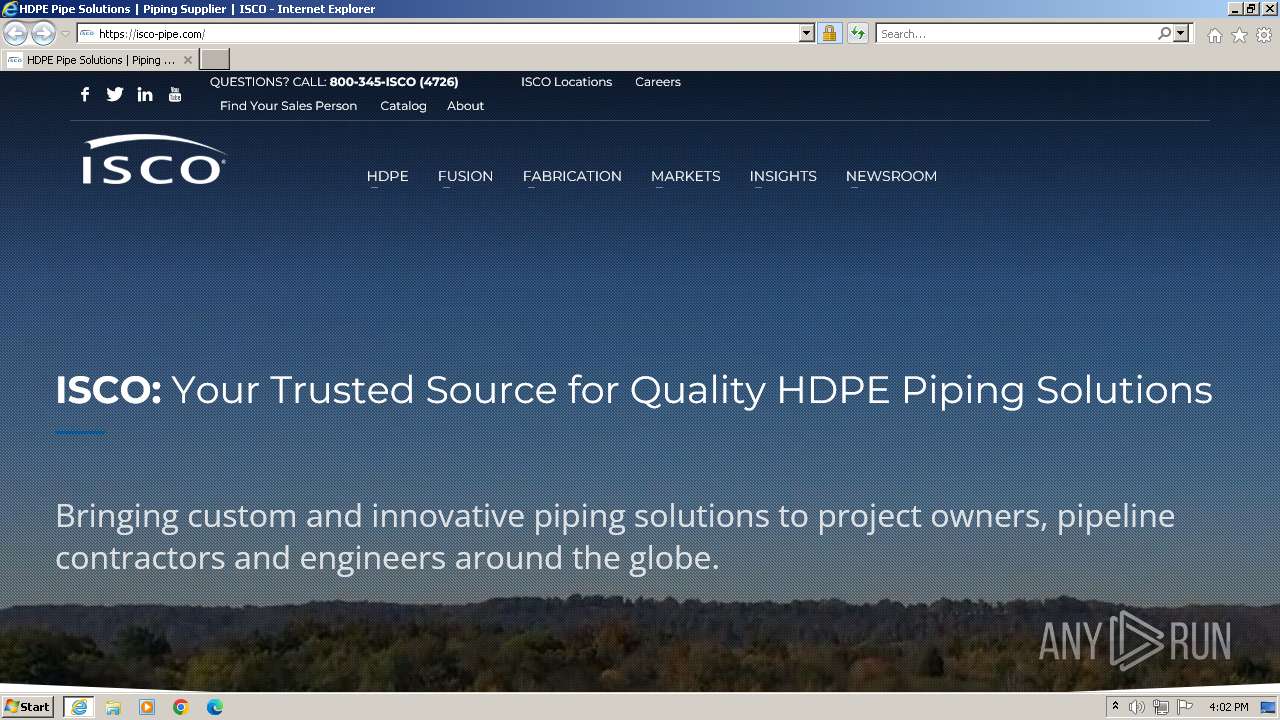
Task: Open the browser Home page
Action: tap(1214, 35)
